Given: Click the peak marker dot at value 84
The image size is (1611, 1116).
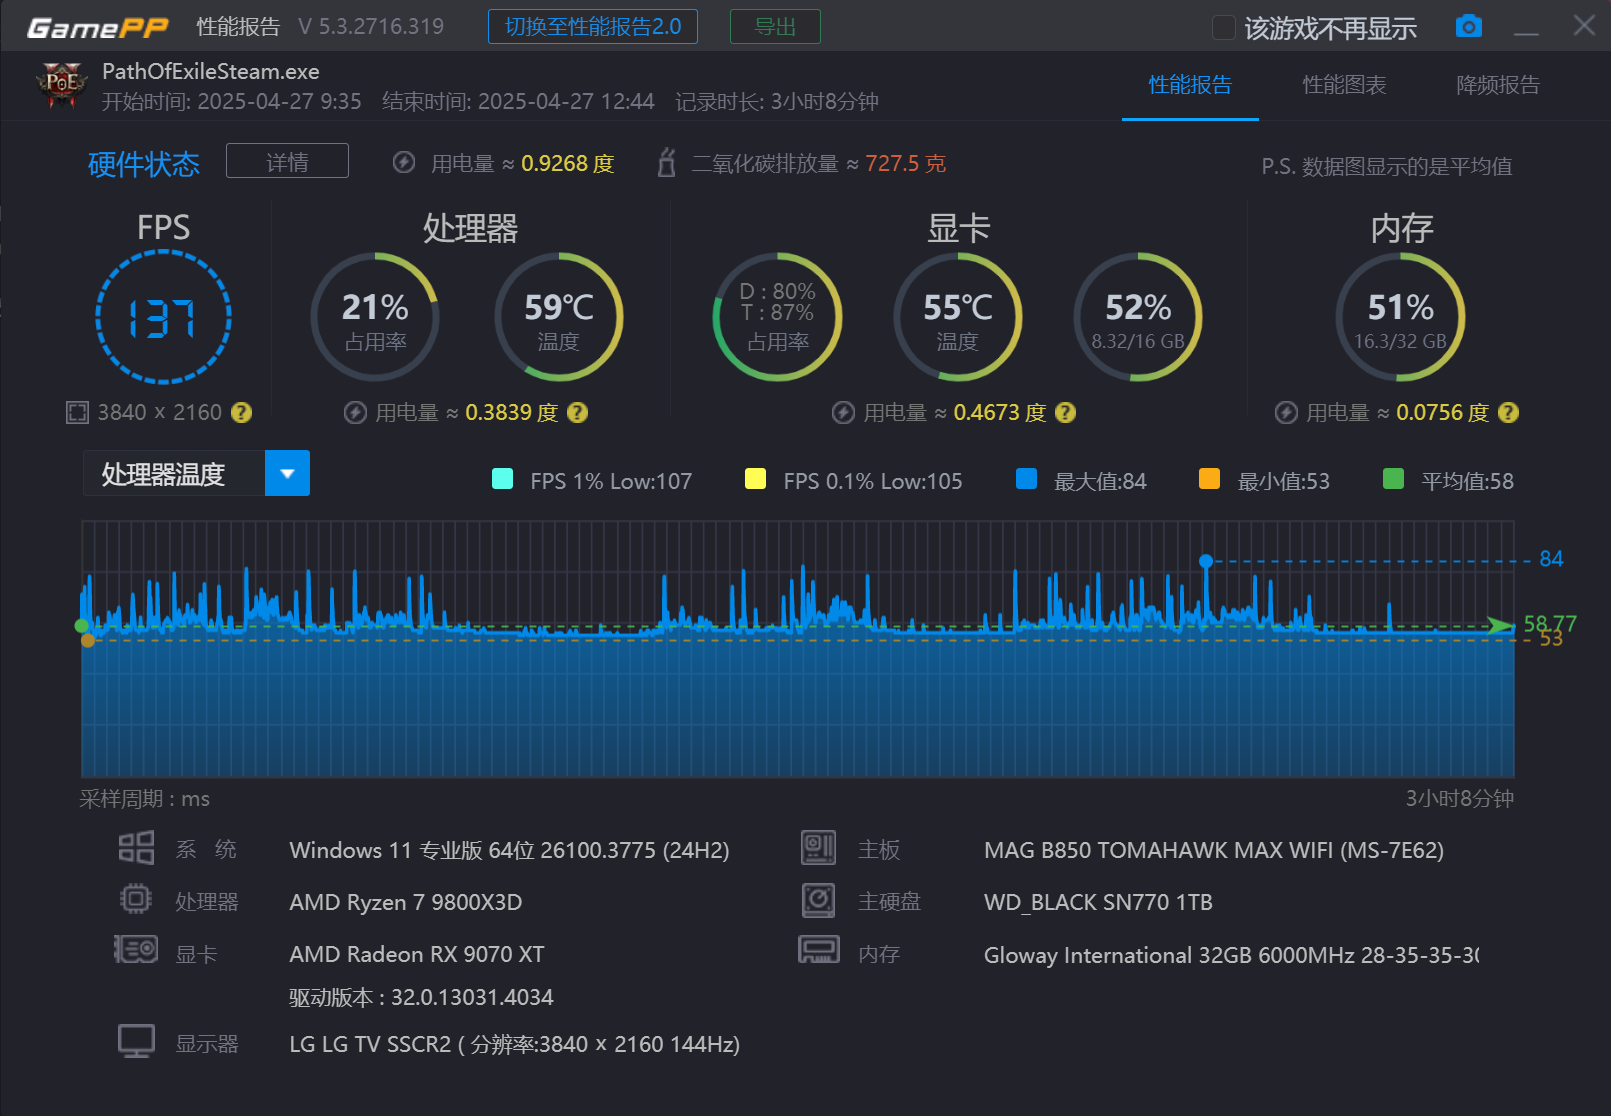Looking at the screenshot, I should coord(1206,561).
